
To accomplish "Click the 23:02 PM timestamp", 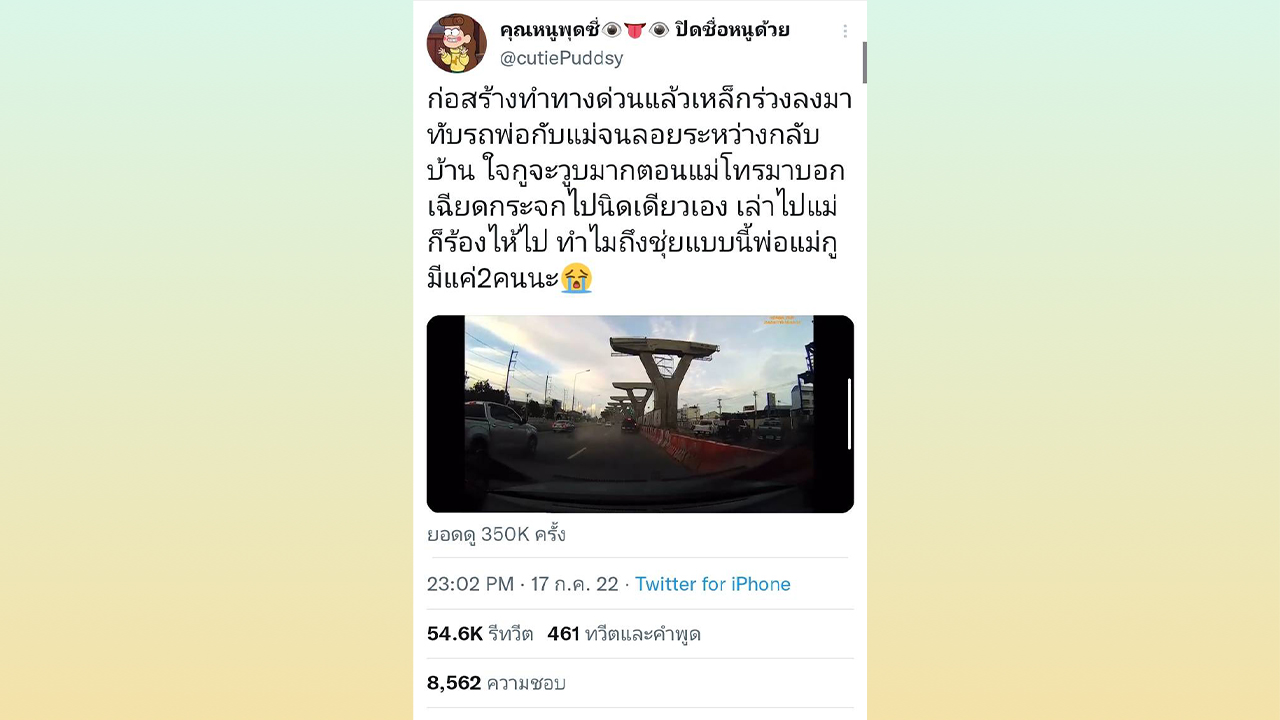I will 470,584.
